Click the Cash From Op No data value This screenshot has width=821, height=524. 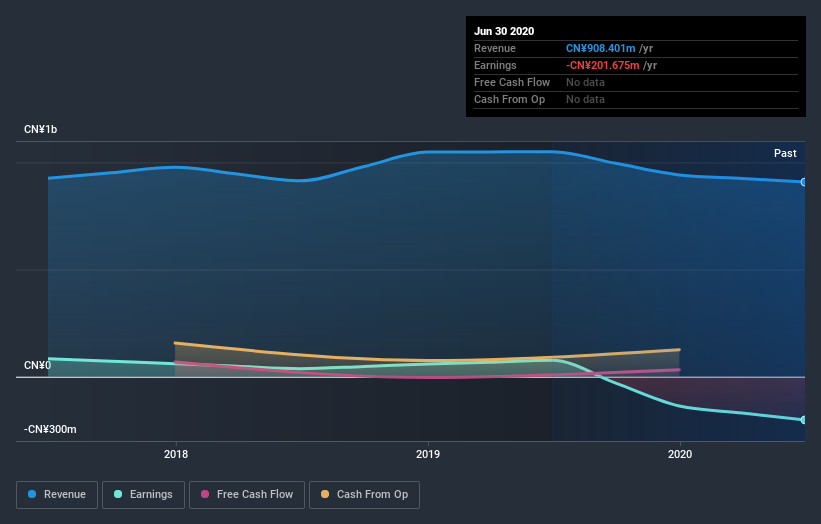(x=585, y=99)
